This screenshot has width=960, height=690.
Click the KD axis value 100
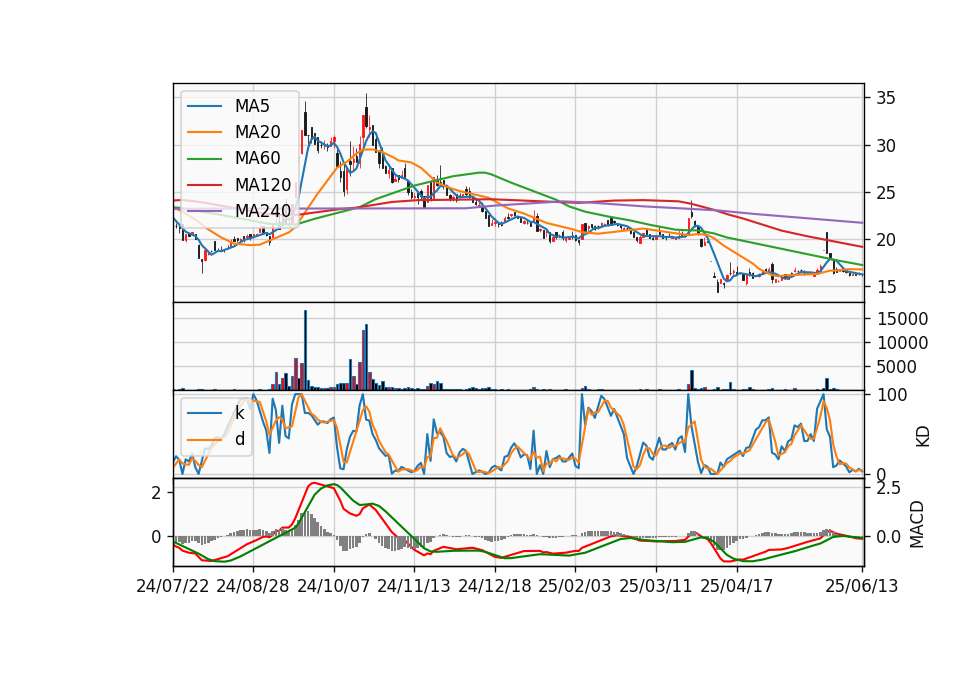(891, 395)
